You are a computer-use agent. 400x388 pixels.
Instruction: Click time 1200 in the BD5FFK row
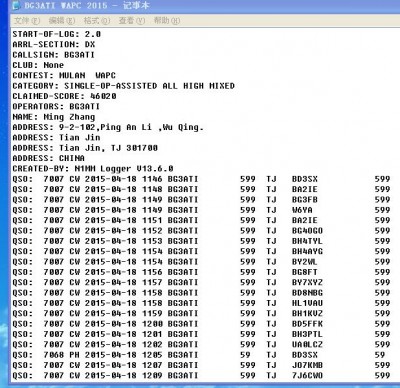[152, 324]
